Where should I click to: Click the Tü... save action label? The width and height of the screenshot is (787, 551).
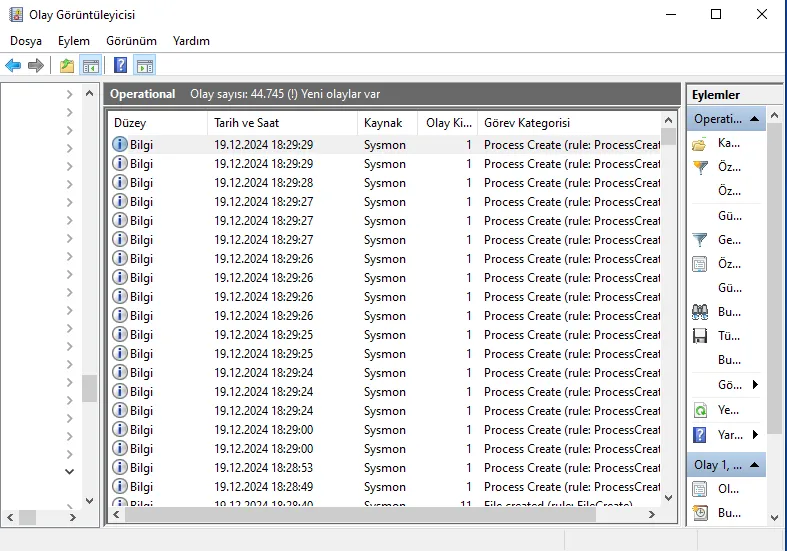click(728, 336)
